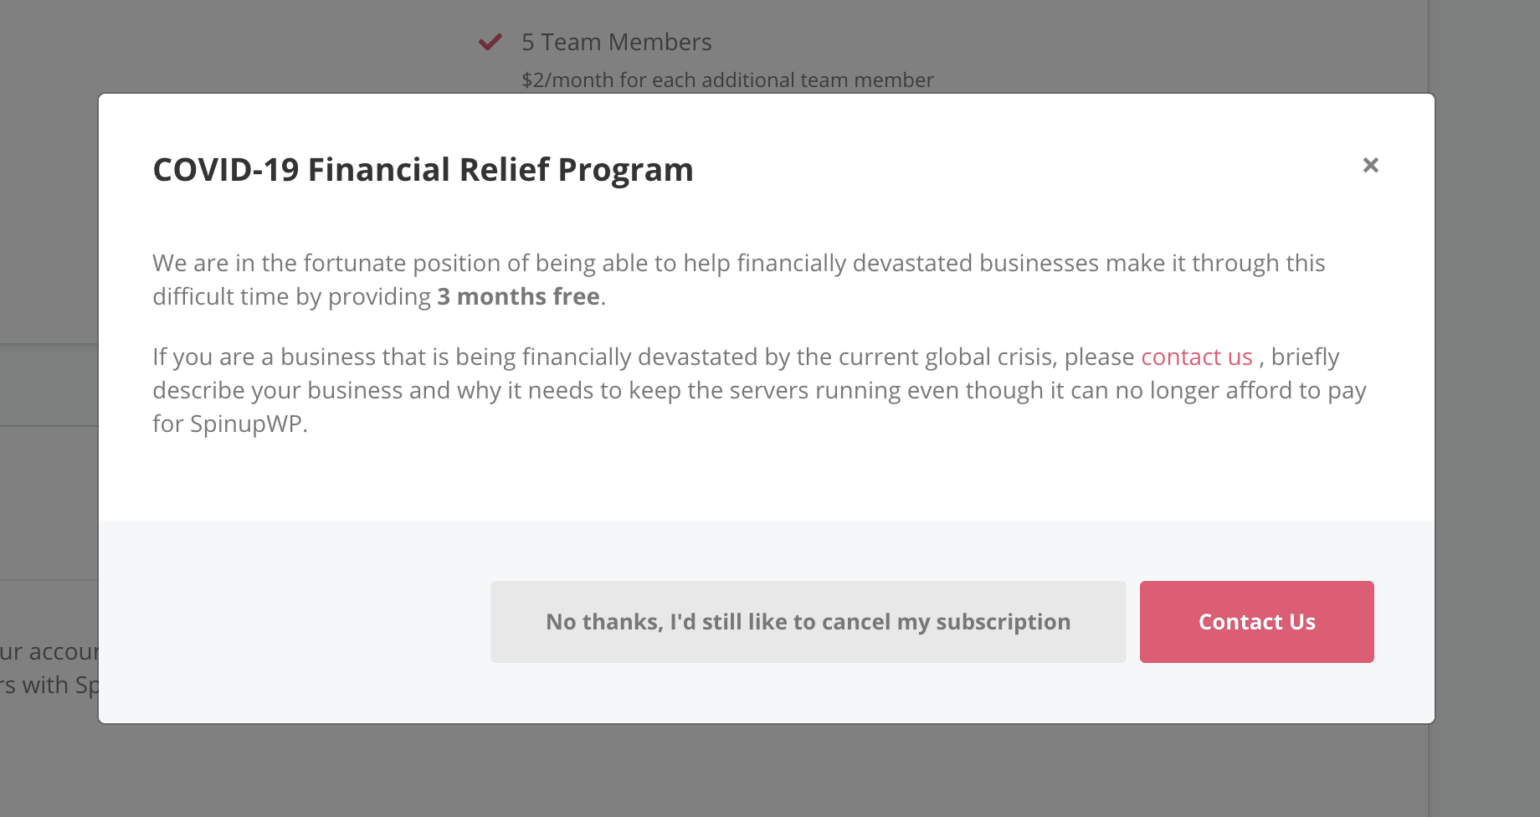This screenshot has height=817, width=1540.
Task: Click the paragraph starting 'We are in the fortunate'
Action: click(739, 280)
